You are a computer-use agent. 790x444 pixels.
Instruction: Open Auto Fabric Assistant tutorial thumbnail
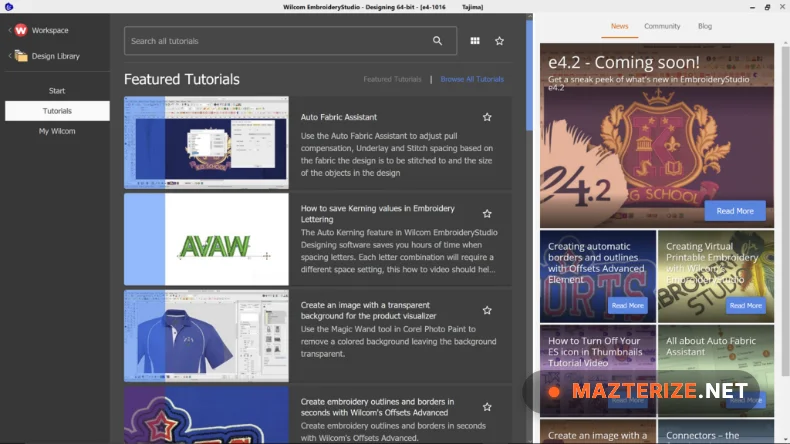click(x=206, y=142)
